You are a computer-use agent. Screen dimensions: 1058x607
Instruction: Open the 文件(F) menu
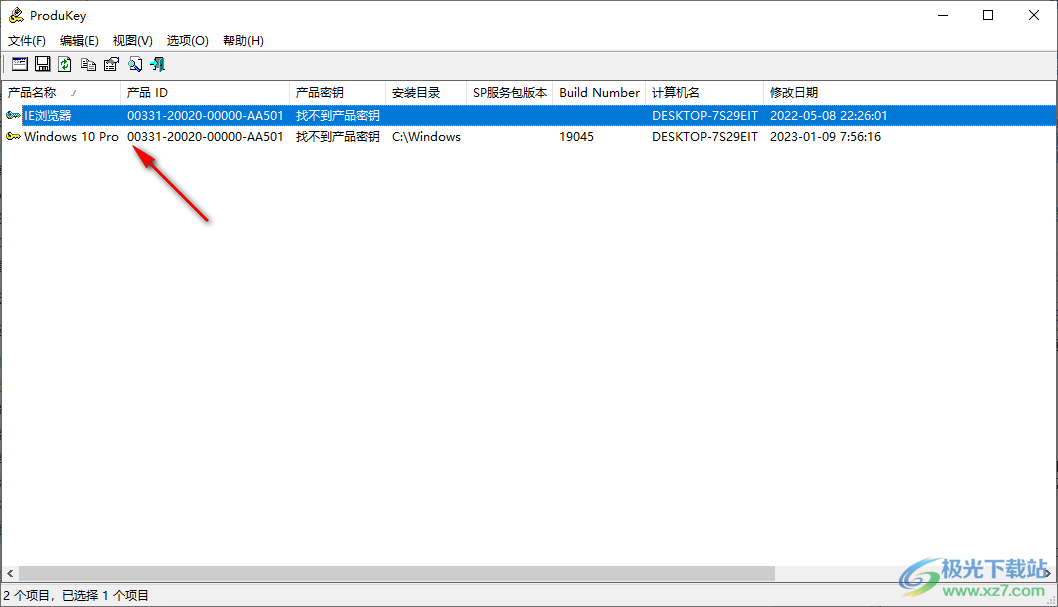click(x=27, y=40)
